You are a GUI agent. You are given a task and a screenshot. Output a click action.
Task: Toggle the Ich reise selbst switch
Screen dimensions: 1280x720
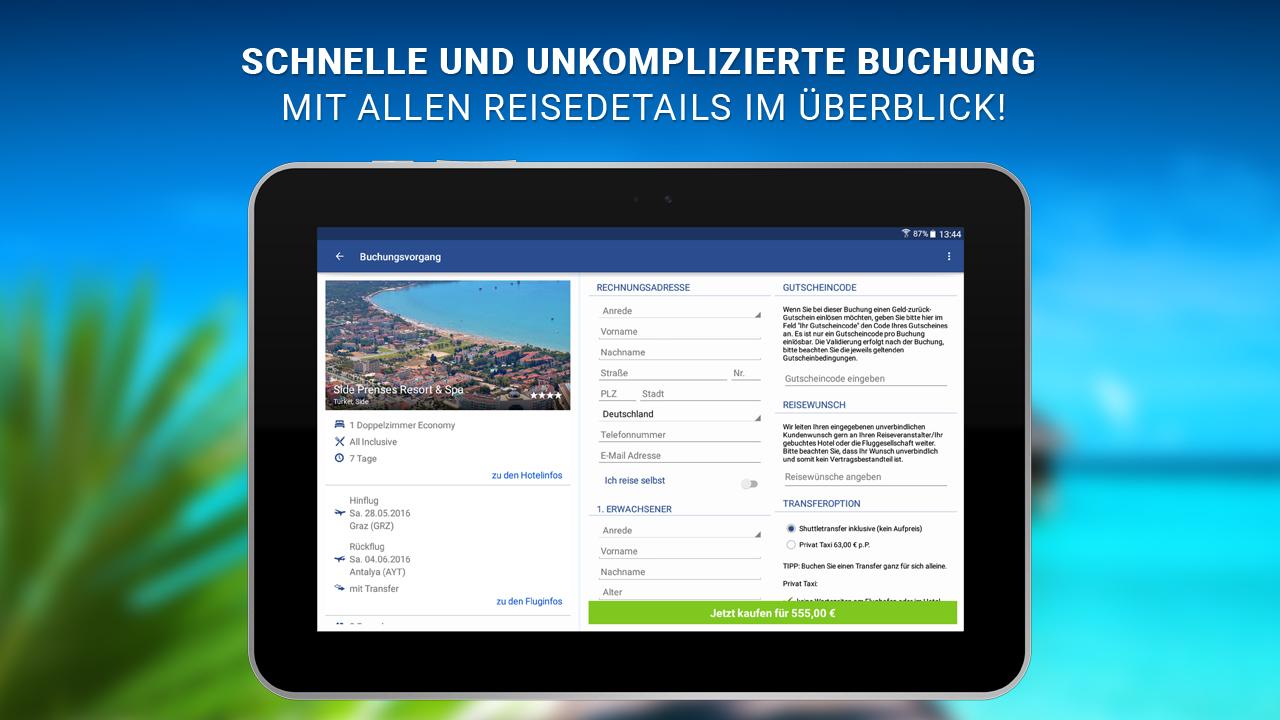pyautogui.click(x=749, y=484)
